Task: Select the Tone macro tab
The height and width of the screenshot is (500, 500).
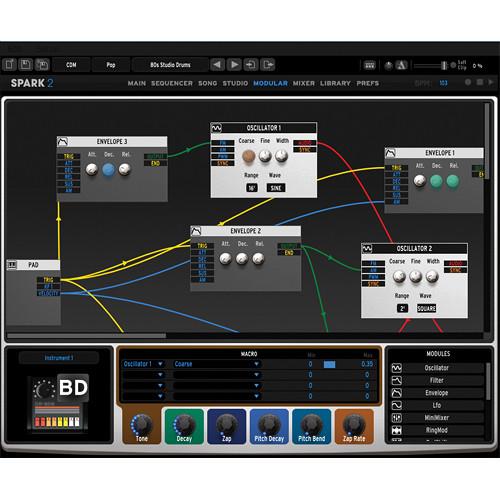Action: 142,427
